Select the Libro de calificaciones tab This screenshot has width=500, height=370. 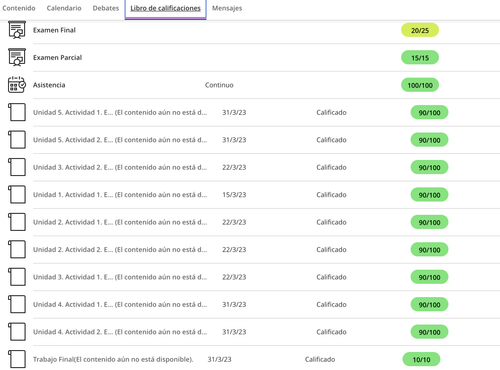coord(165,8)
